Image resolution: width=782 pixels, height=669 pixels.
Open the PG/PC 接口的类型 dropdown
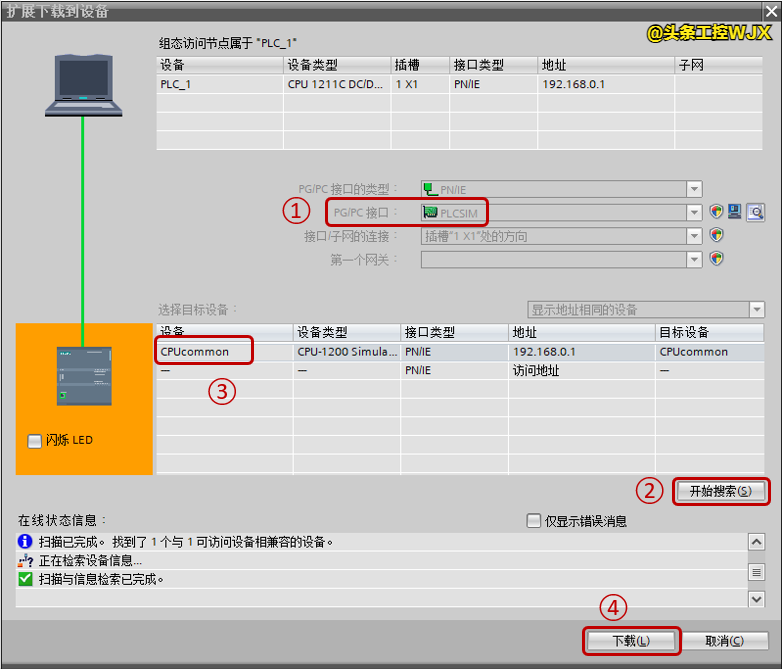(x=694, y=189)
